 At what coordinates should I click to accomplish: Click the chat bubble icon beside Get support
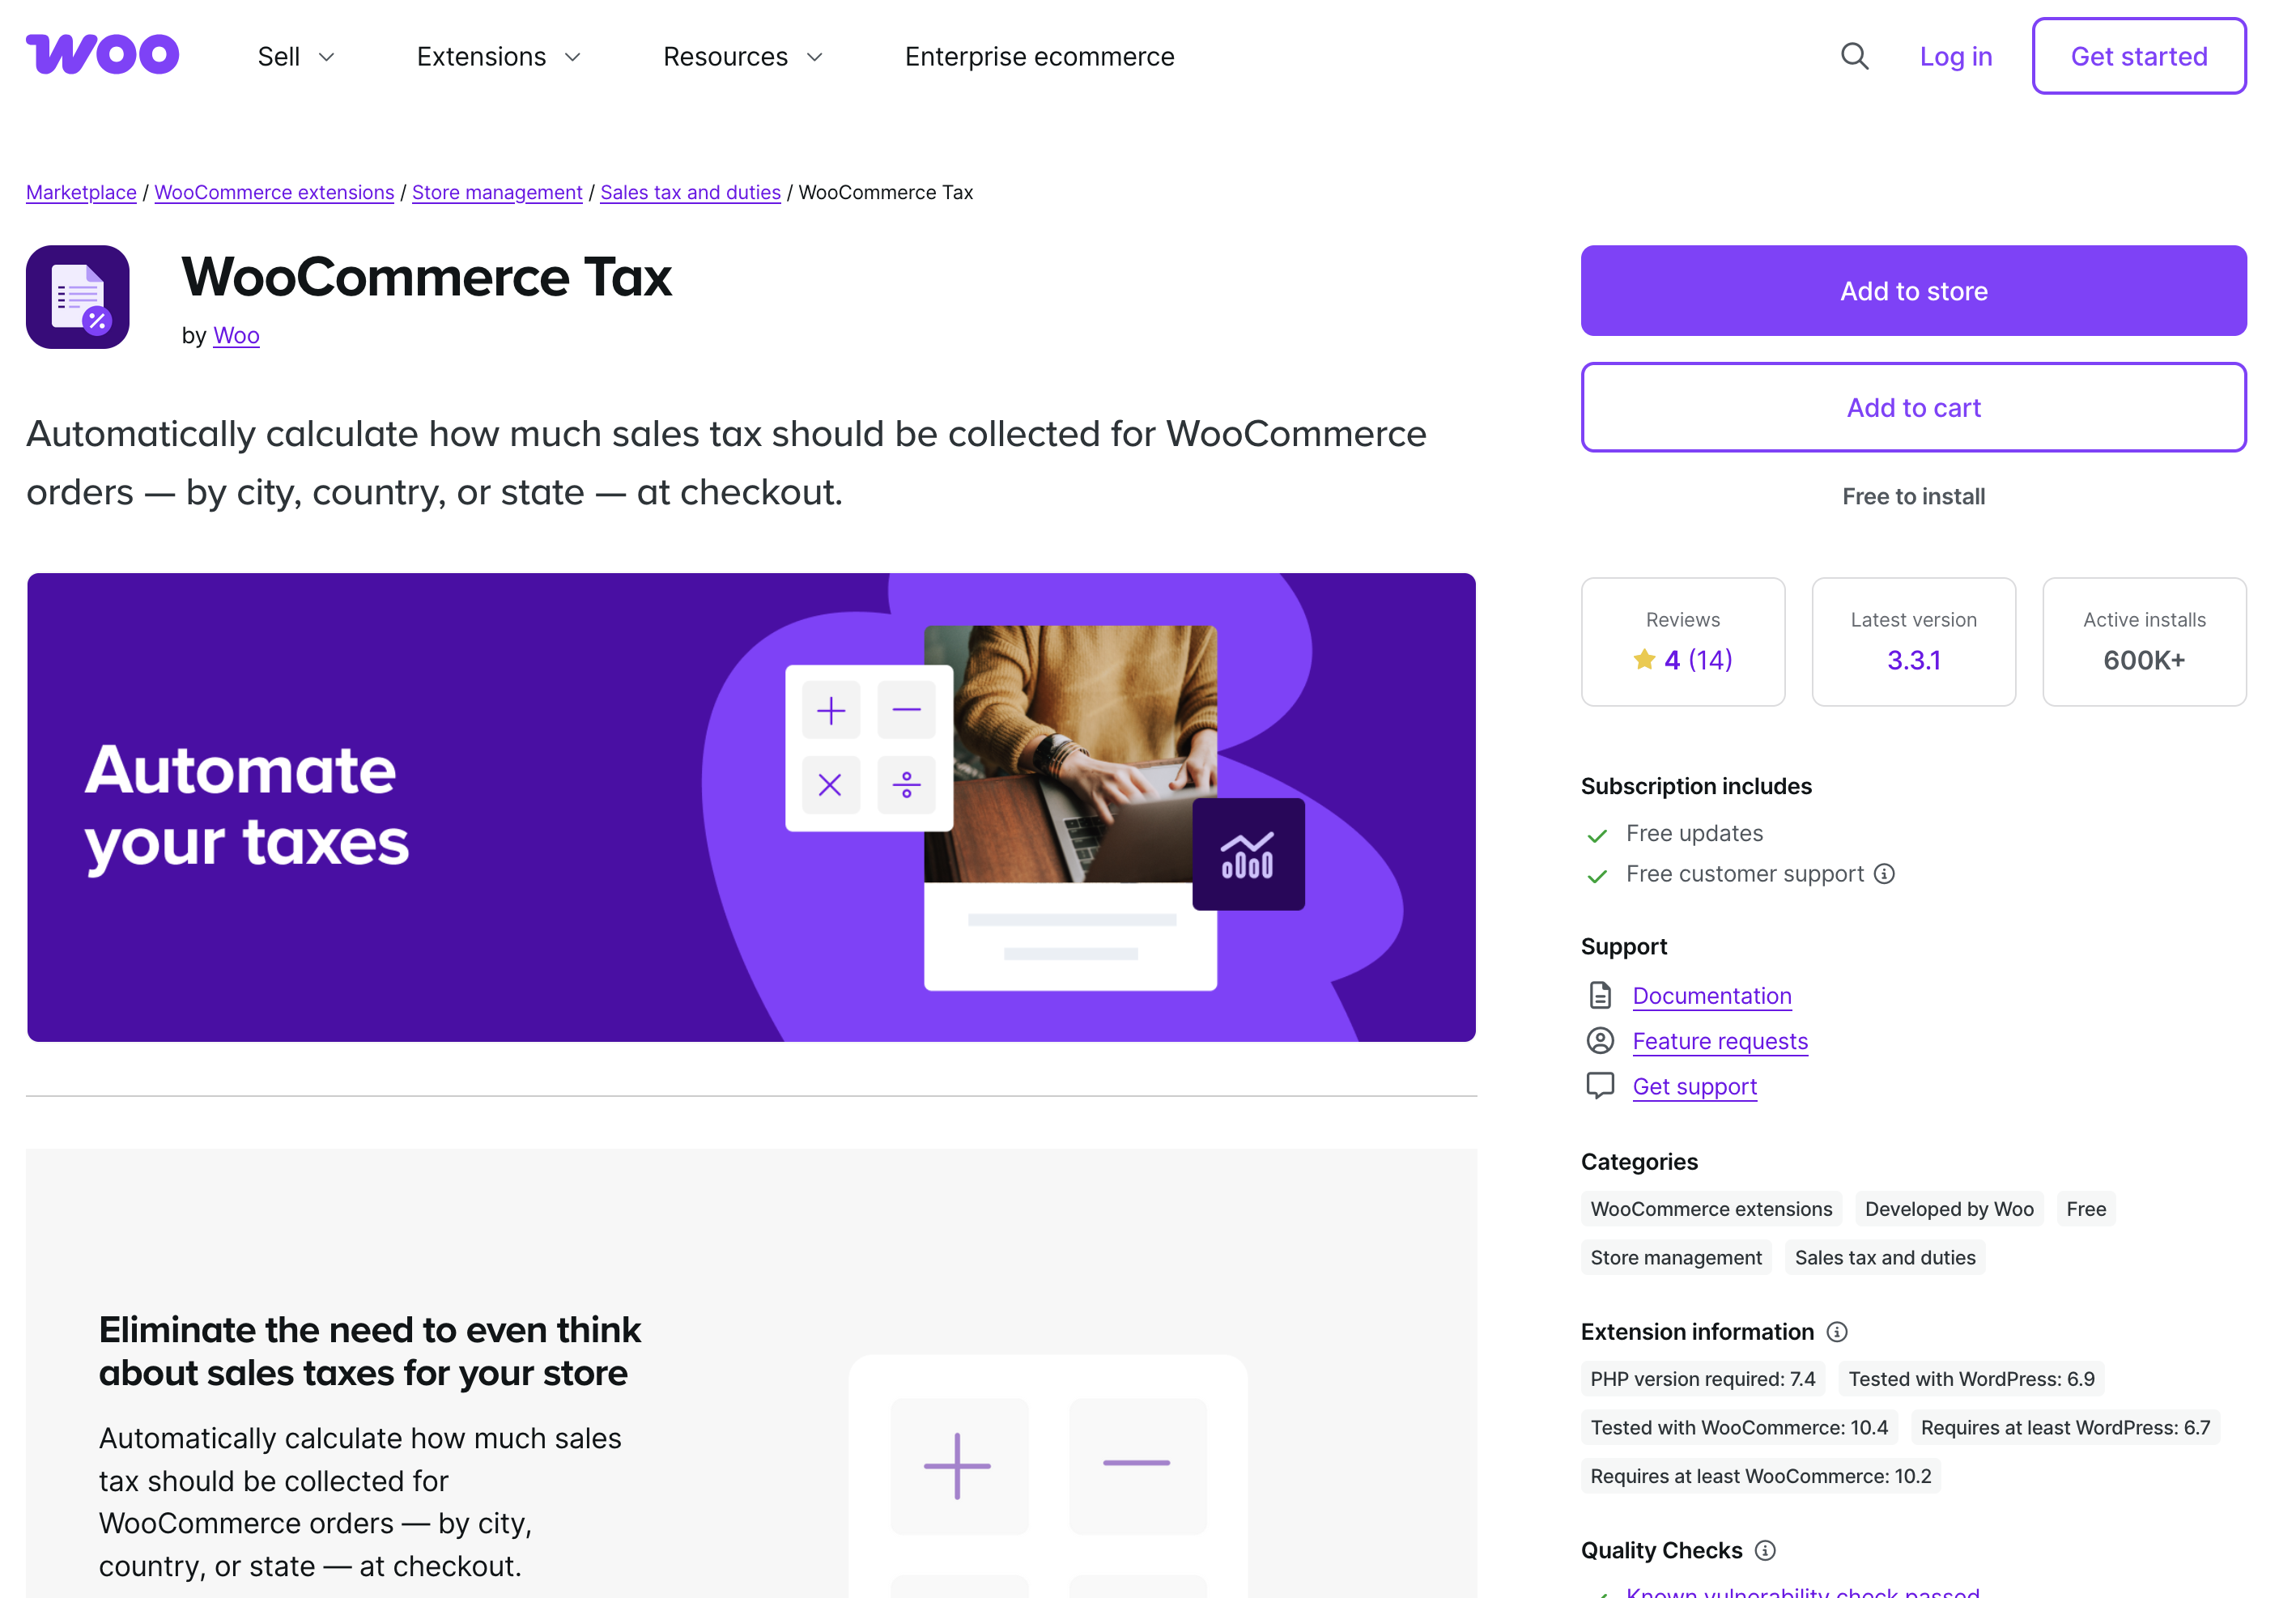click(1601, 1086)
